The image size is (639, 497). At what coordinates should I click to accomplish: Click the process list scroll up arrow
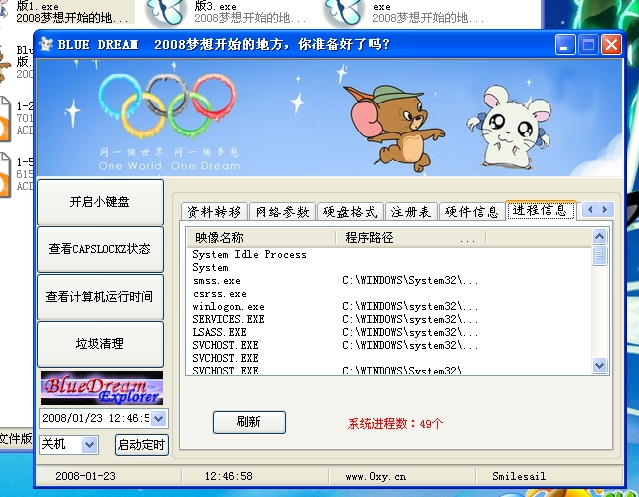click(x=599, y=236)
